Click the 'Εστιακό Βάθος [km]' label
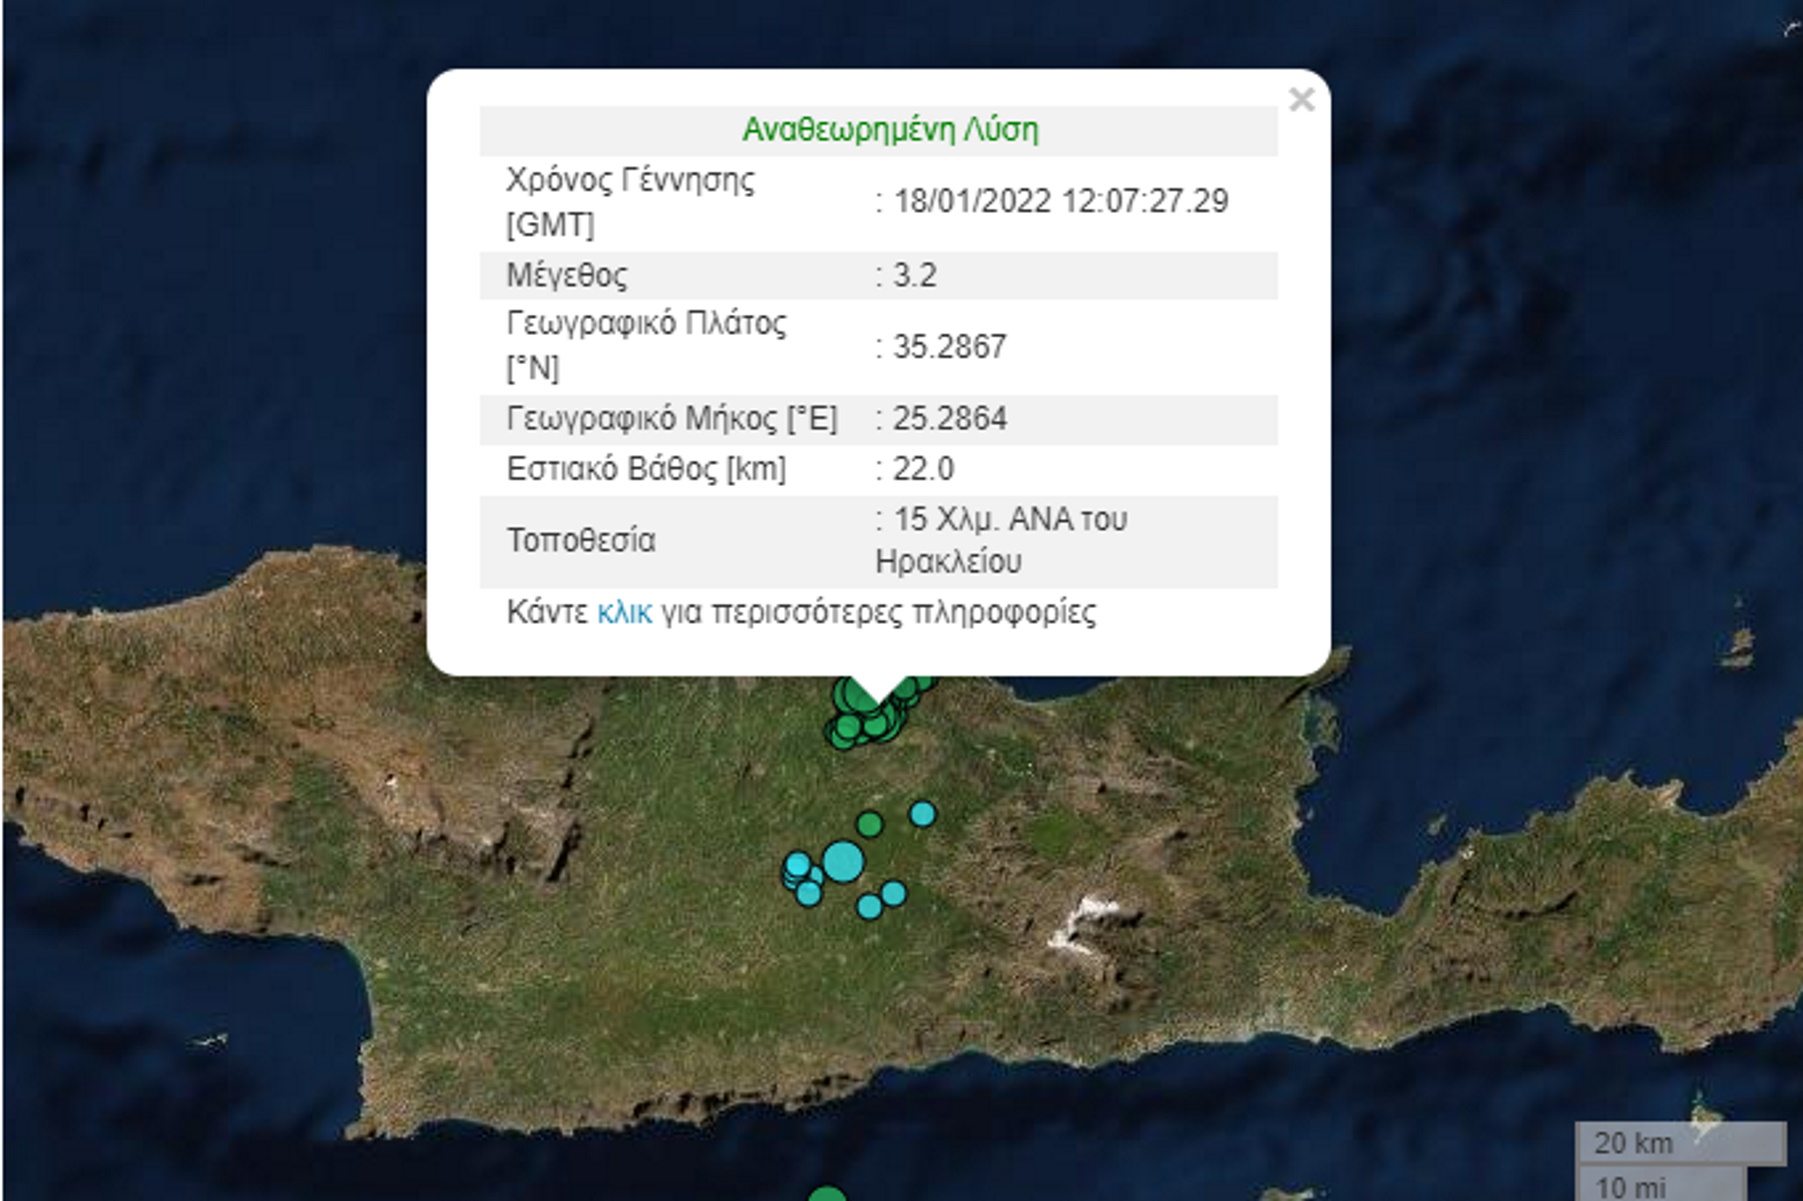The width and height of the screenshot is (1803, 1201). [x=646, y=468]
